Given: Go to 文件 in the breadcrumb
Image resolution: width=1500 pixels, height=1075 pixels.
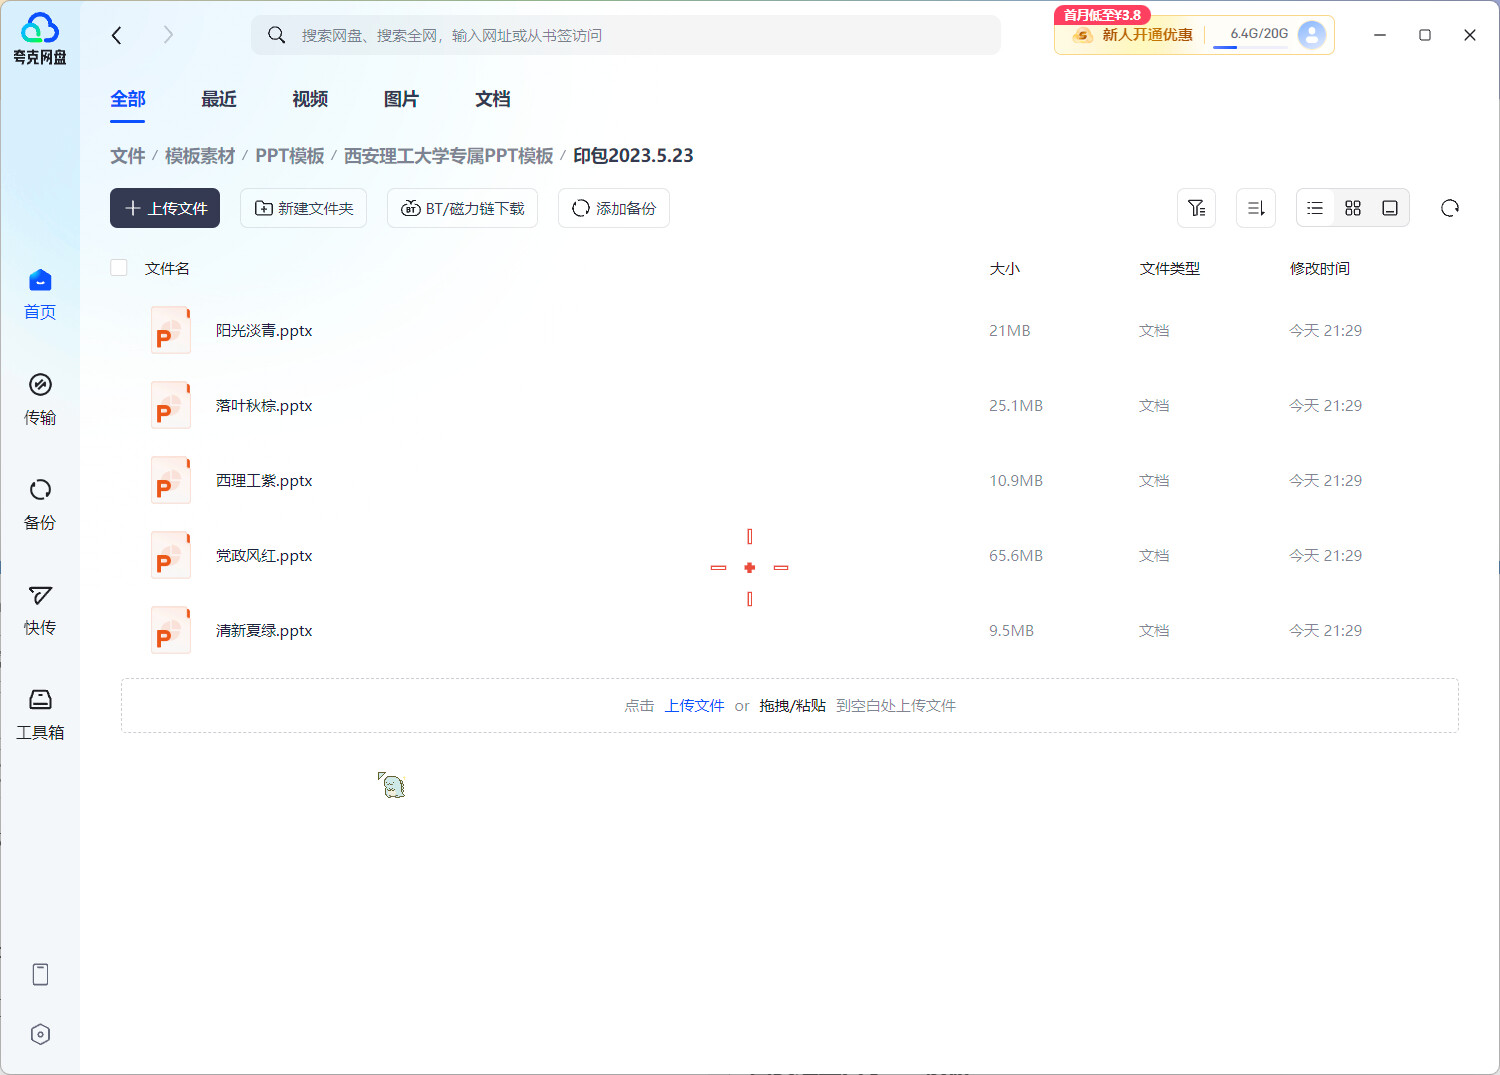Looking at the screenshot, I should pyautogui.click(x=128, y=156).
